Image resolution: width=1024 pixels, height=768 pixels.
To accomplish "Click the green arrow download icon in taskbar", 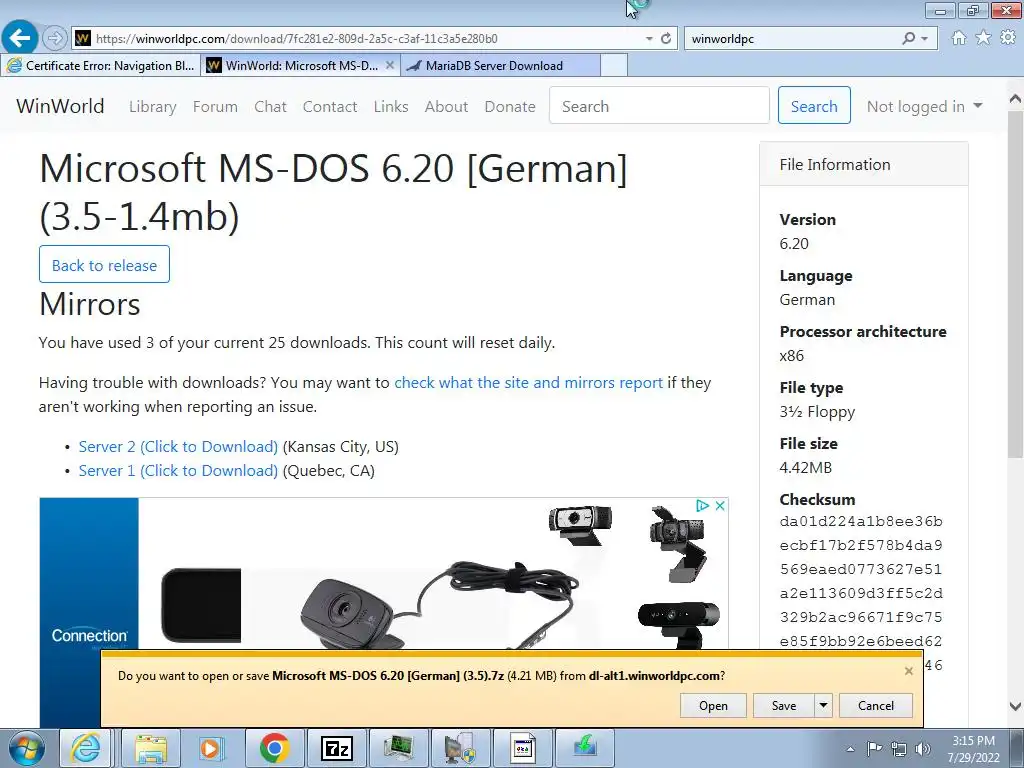I will [x=584, y=748].
